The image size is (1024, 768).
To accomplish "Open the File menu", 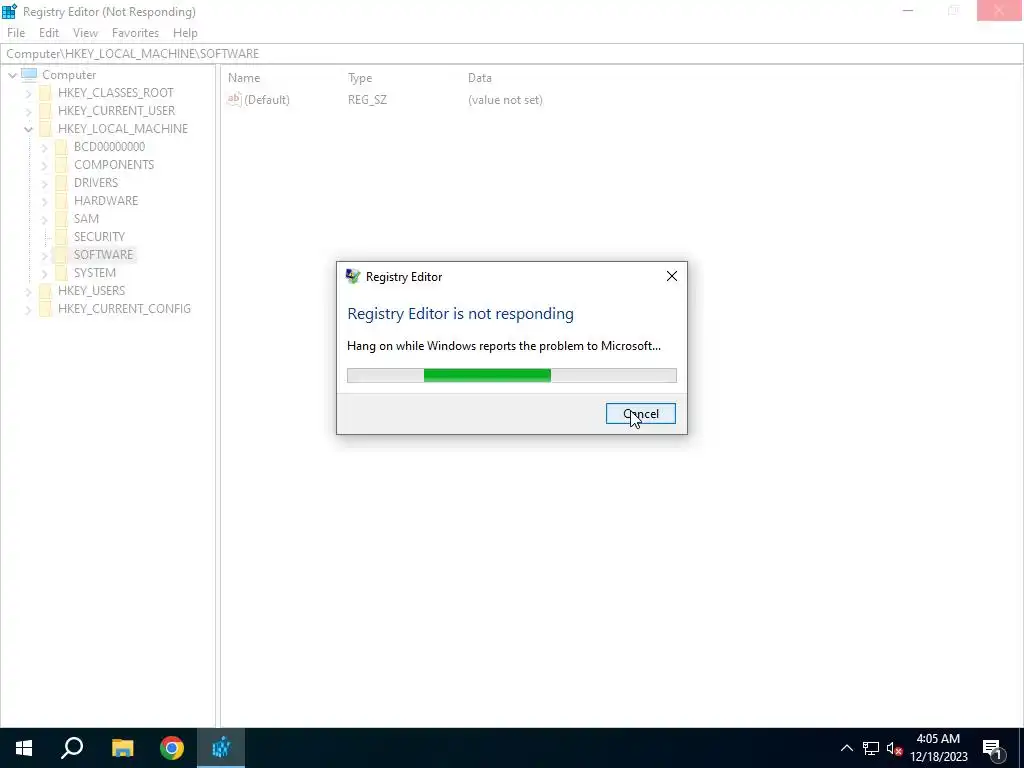I will (16, 33).
